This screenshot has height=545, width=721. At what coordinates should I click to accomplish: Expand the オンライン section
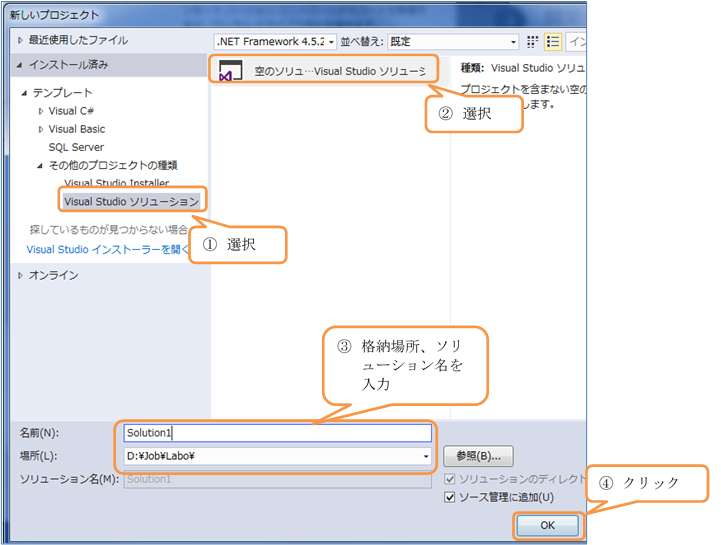19,275
